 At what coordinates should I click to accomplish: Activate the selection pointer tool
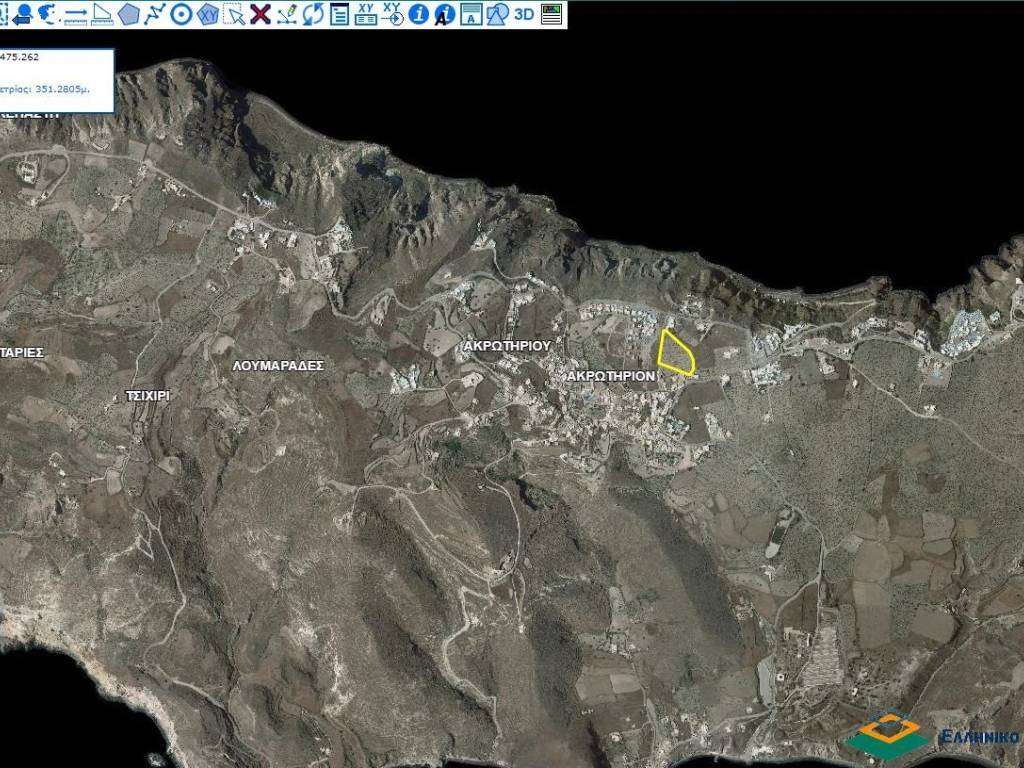[x=233, y=14]
